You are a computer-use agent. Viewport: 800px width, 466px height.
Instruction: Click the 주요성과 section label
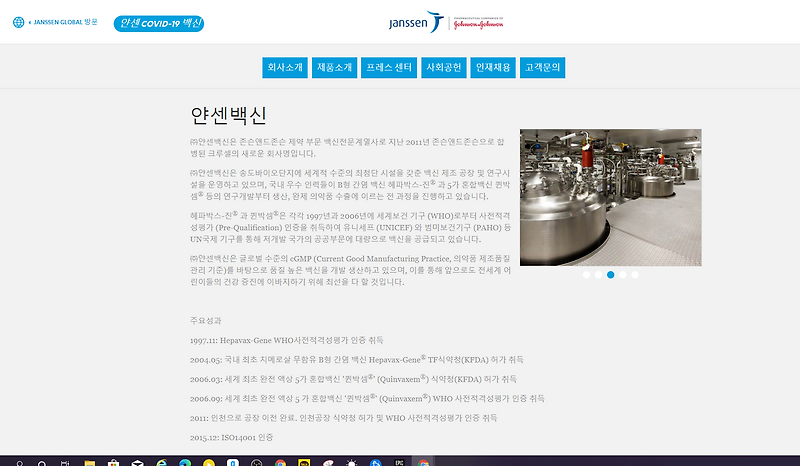(x=206, y=321)
